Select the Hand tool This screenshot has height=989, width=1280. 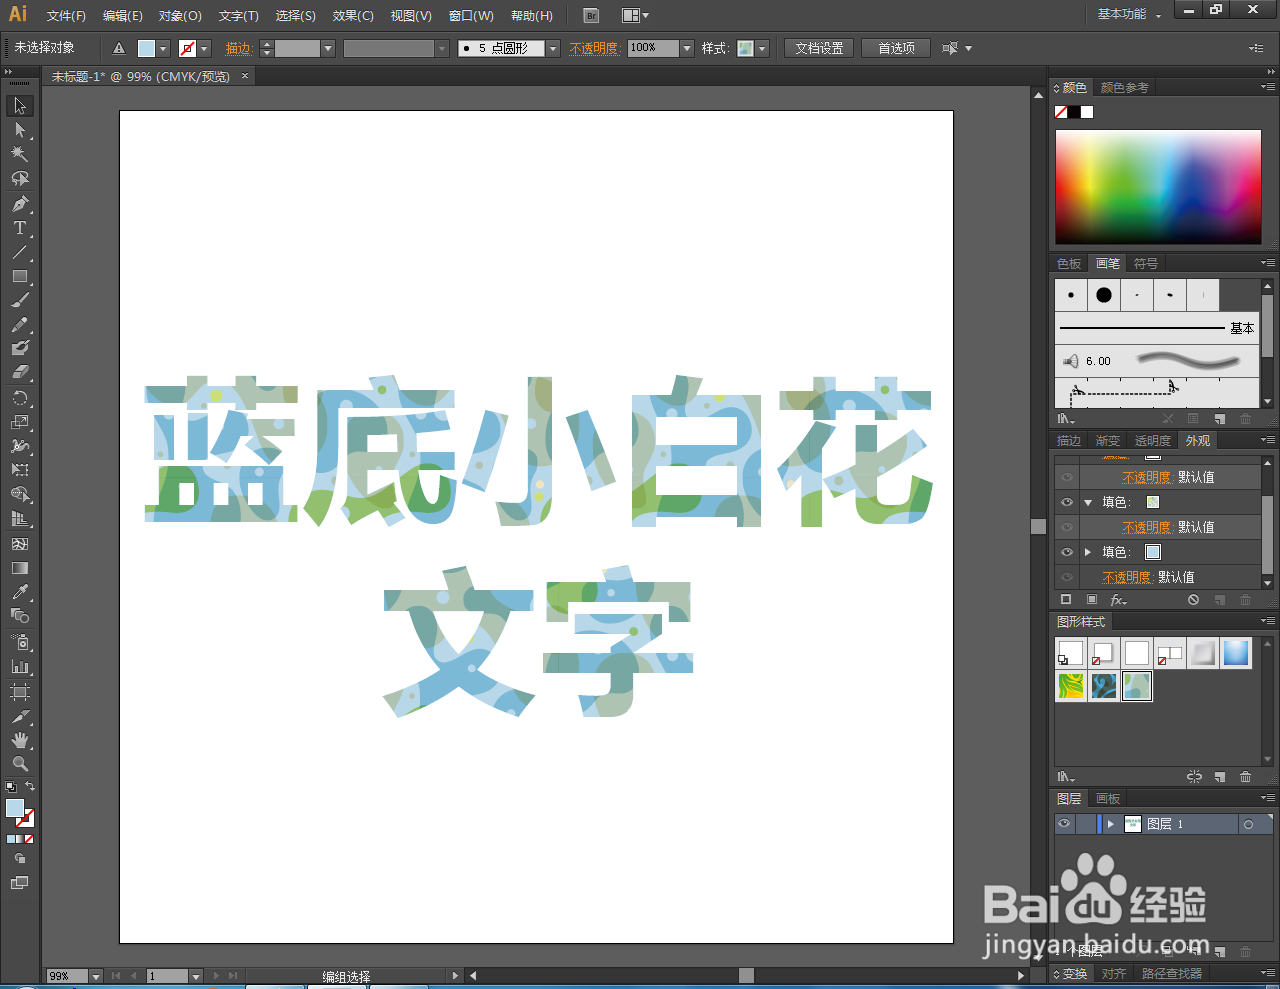(18, 742)
